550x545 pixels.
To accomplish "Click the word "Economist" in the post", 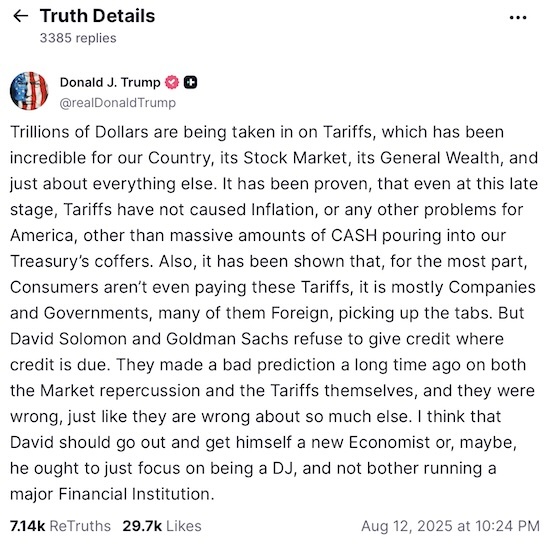I will click(389, 443).
